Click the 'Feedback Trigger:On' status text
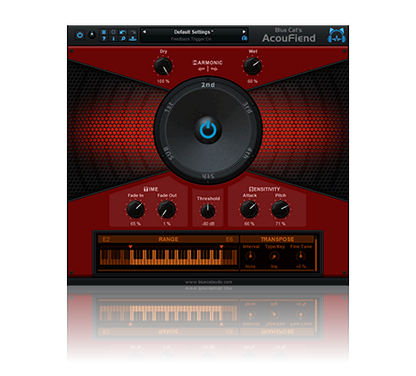Viewport: 416px width, 376px height. [x=191, y=39]
